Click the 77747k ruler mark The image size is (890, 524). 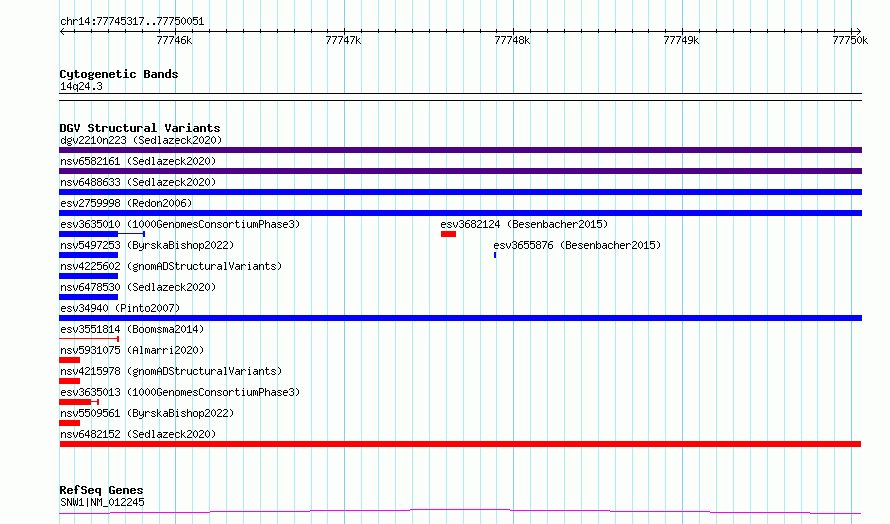(343, 40)
